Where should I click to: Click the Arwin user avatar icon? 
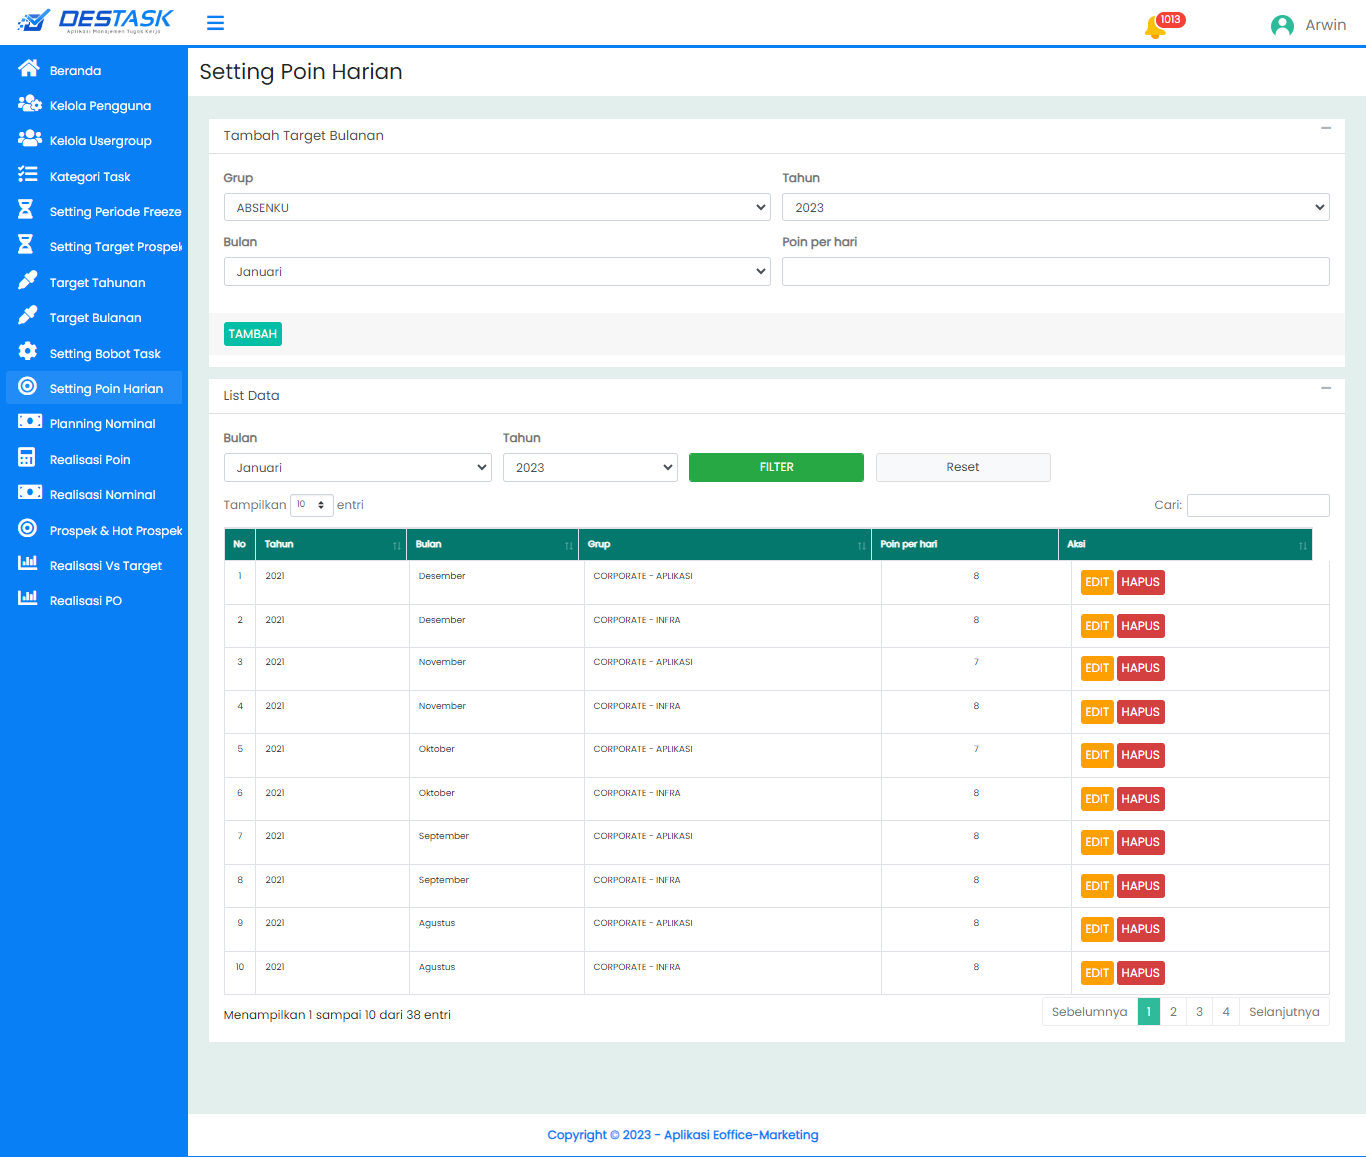click(x=1282, y=25)
